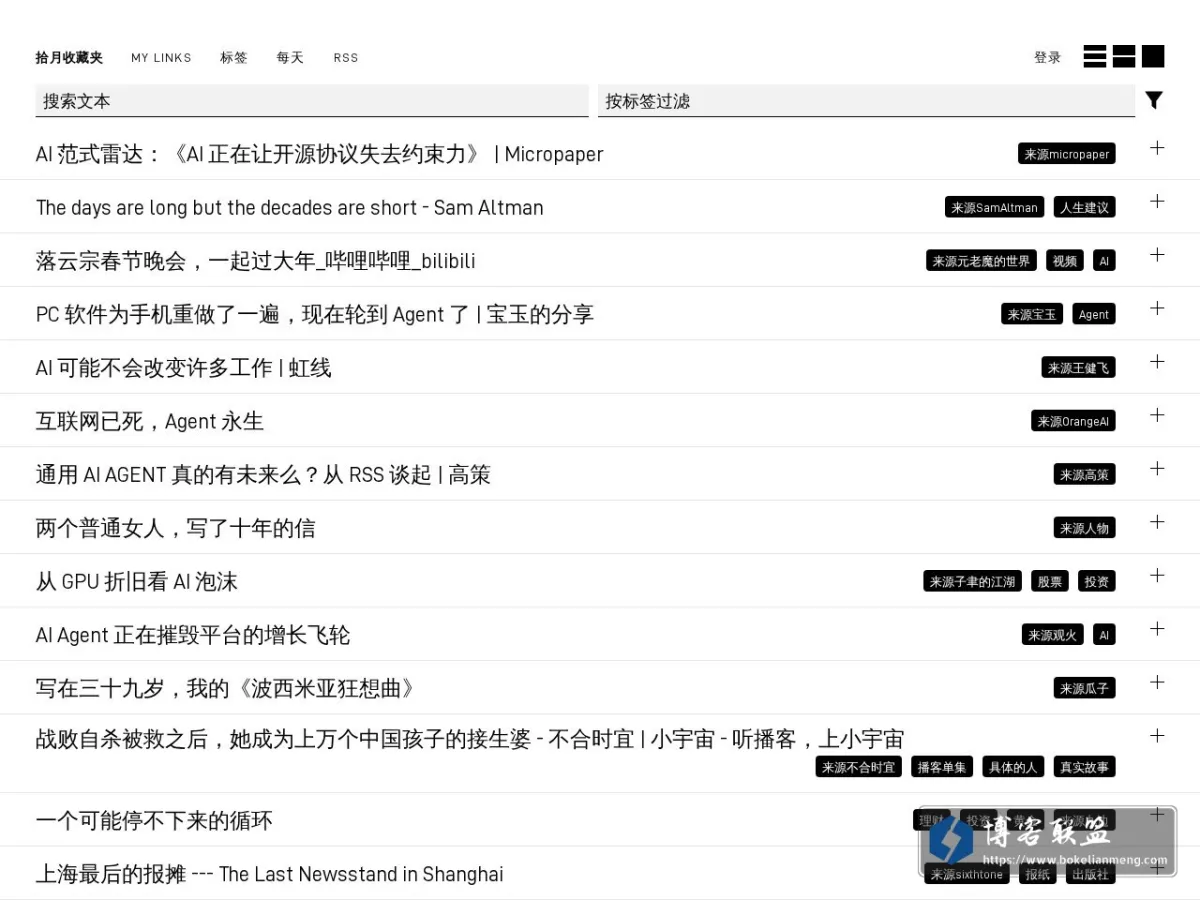Open 拾月收藏夹 home link
Screen dimensions: 1200x900
click(x=69, y=58)
